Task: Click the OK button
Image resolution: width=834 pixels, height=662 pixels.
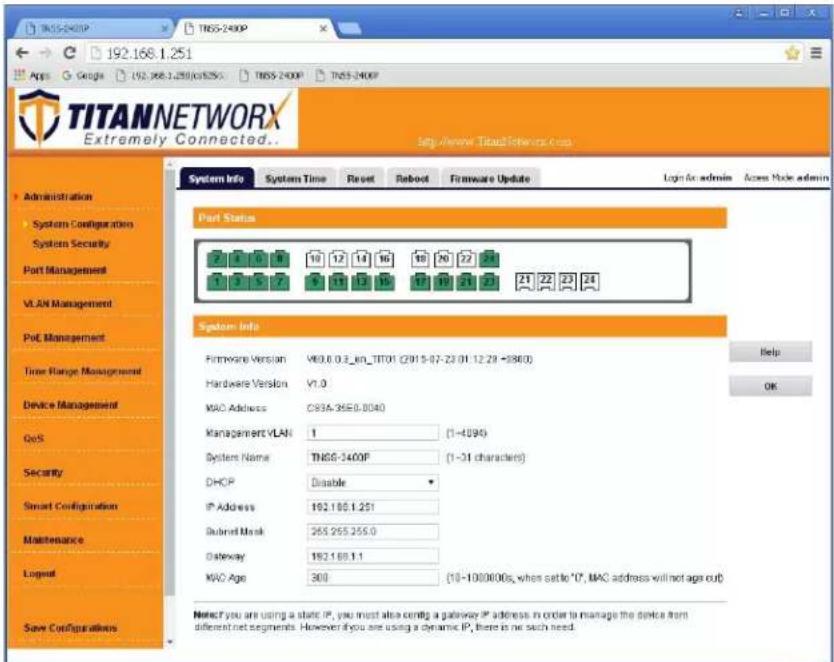Action: [x=770, y=386]
